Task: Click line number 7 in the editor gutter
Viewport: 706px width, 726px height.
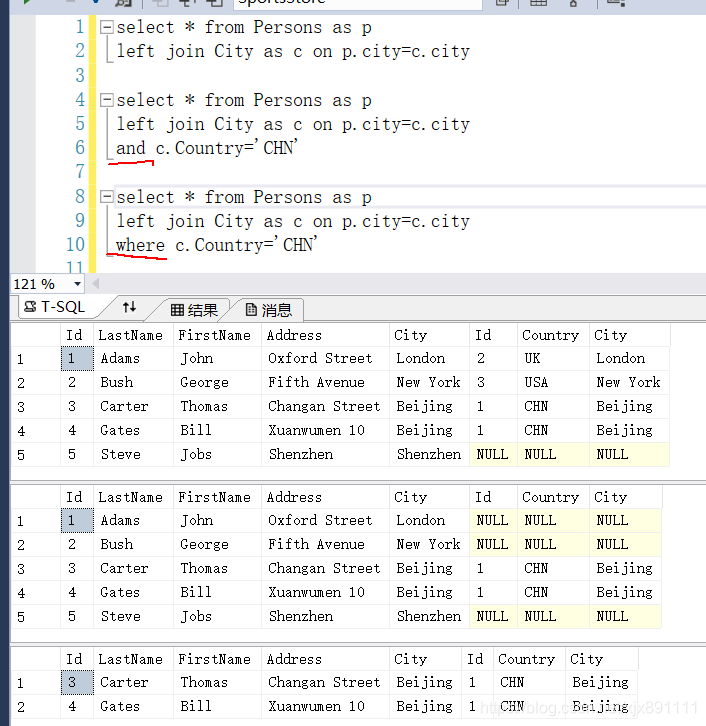Action: click(x=80, y=172)
